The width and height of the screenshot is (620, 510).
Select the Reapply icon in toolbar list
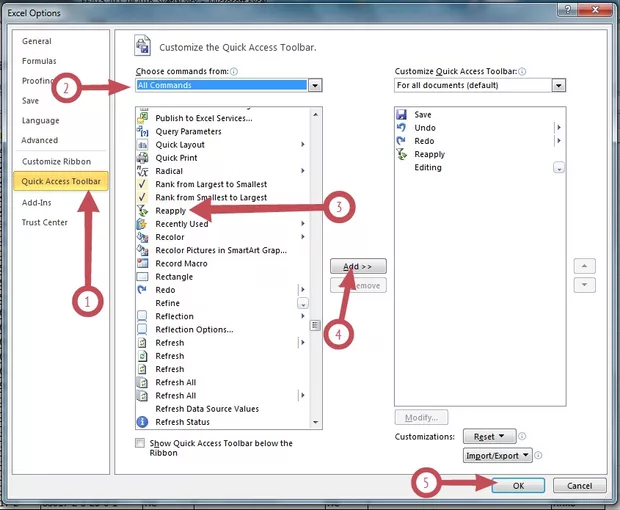click(x=402, y=154)
